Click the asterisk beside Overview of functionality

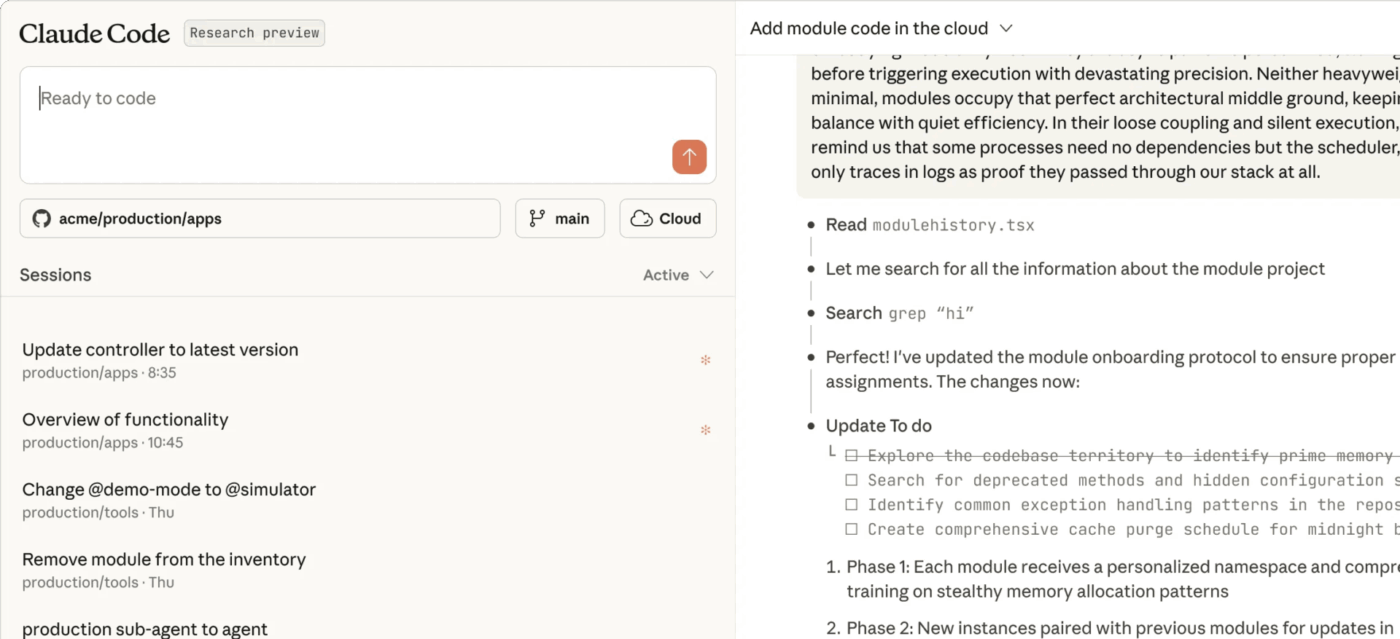[x=705, y=431]
